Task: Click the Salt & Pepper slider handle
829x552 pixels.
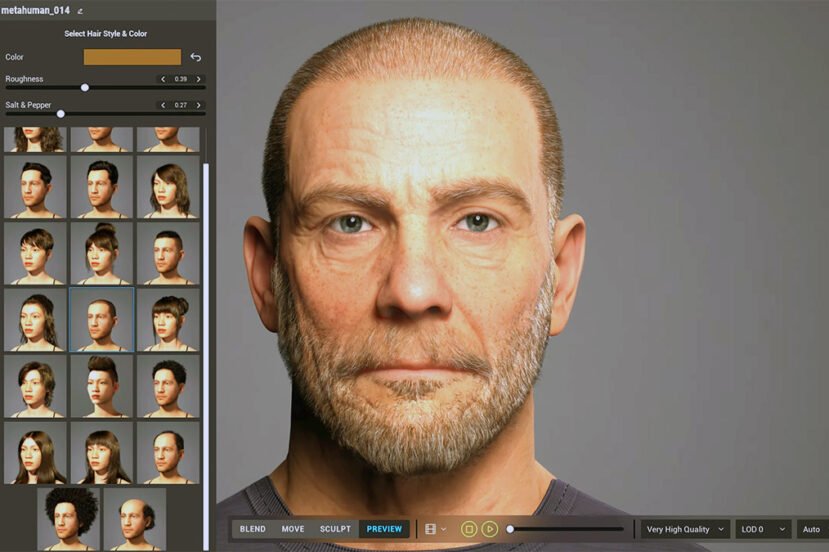Action: click(x=61, y=114)
